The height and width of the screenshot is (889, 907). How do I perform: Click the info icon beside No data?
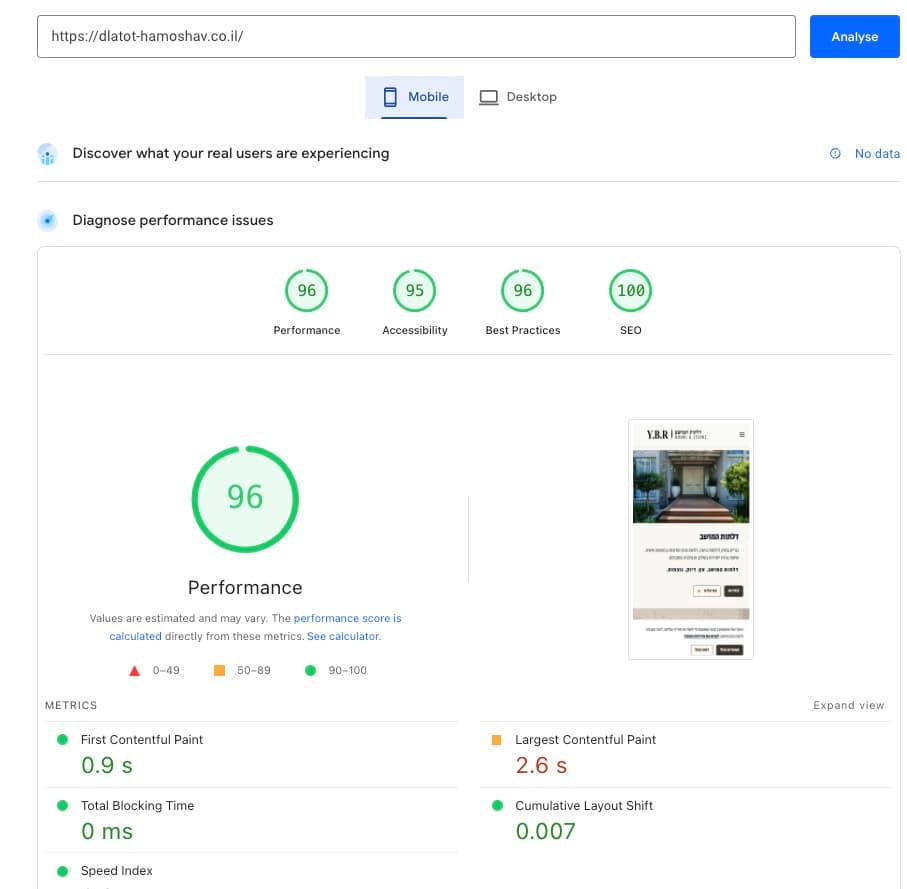click(836, 153)
